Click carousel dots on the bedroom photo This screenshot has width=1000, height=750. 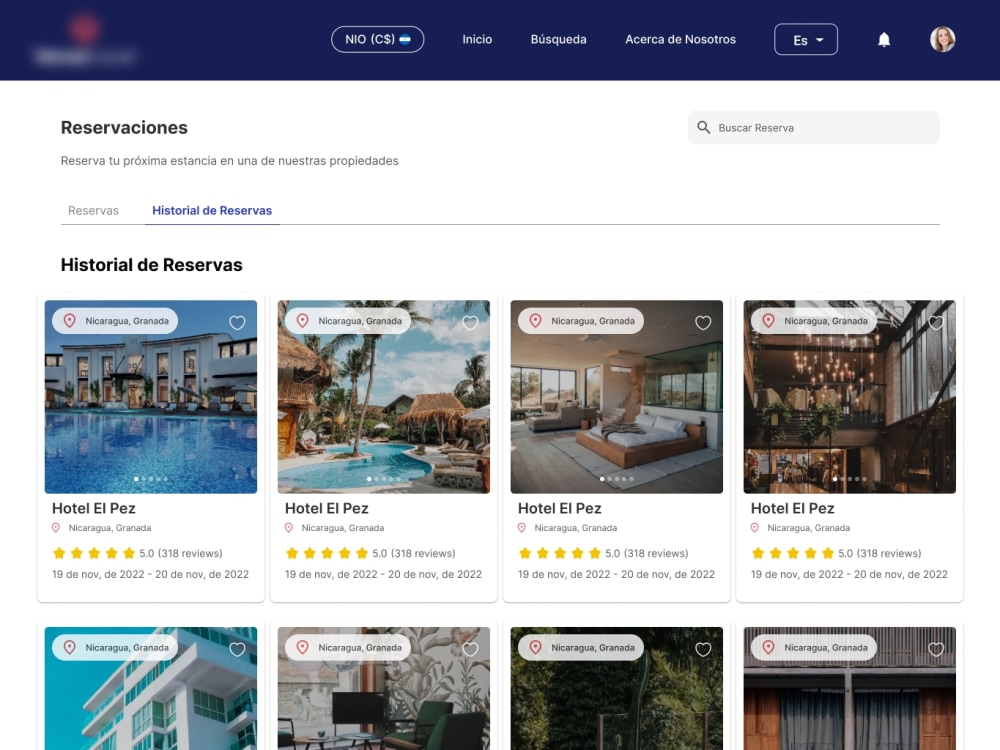(616, 479)
